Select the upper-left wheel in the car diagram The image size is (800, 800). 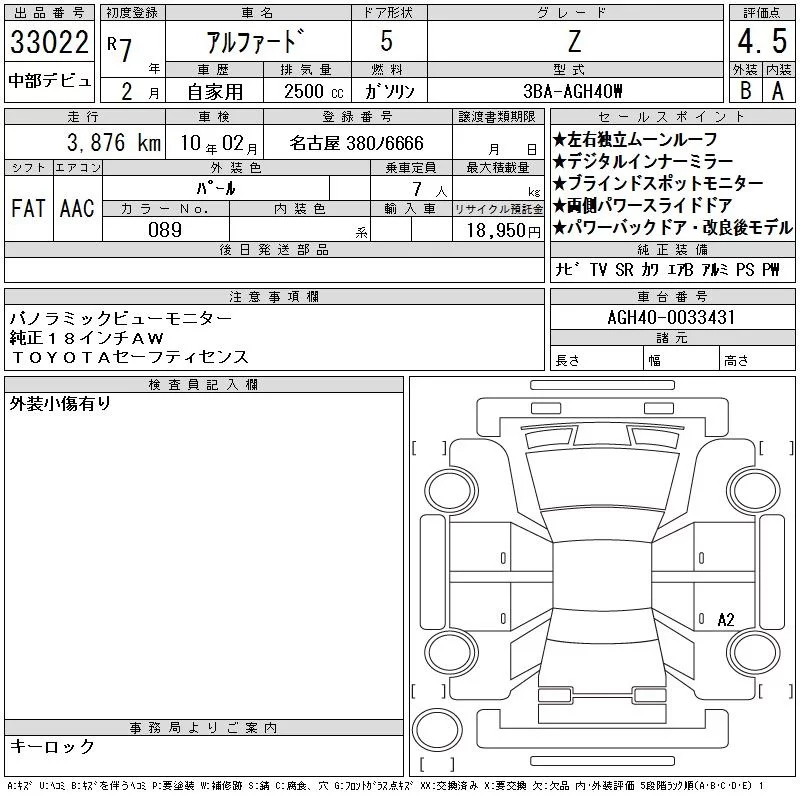click(x=442, y=493)
